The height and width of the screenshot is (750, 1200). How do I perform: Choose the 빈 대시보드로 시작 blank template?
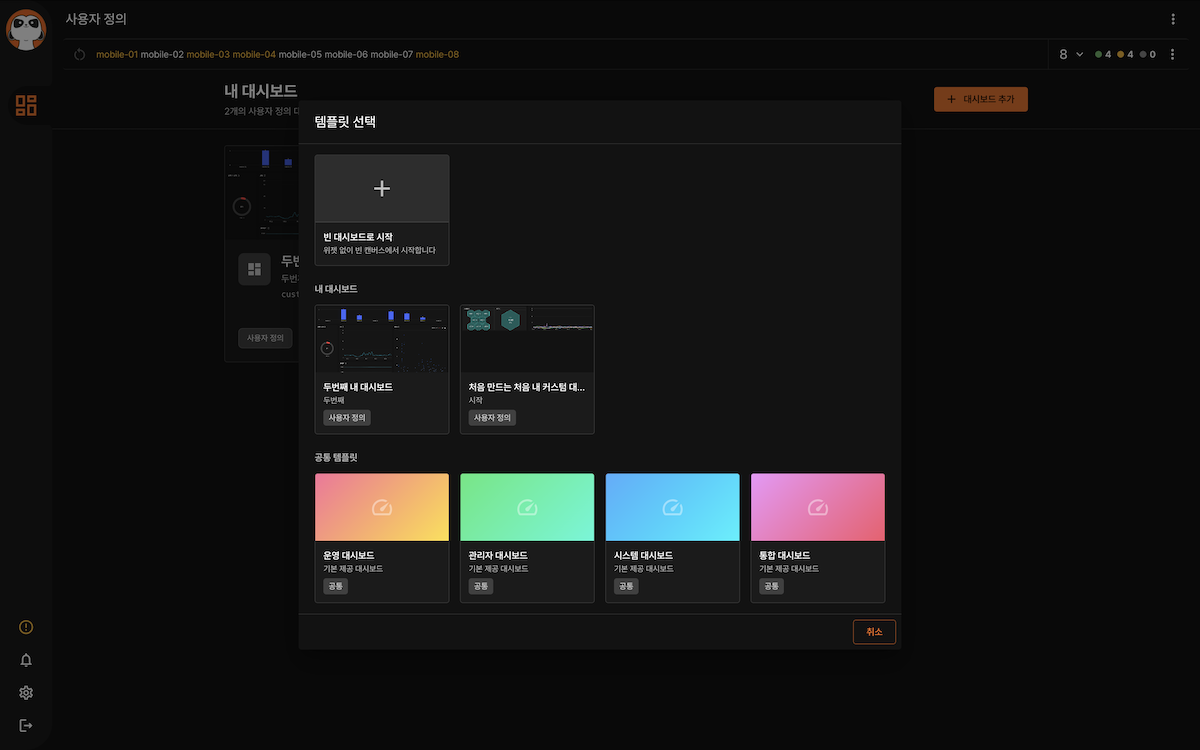point(381,210)
